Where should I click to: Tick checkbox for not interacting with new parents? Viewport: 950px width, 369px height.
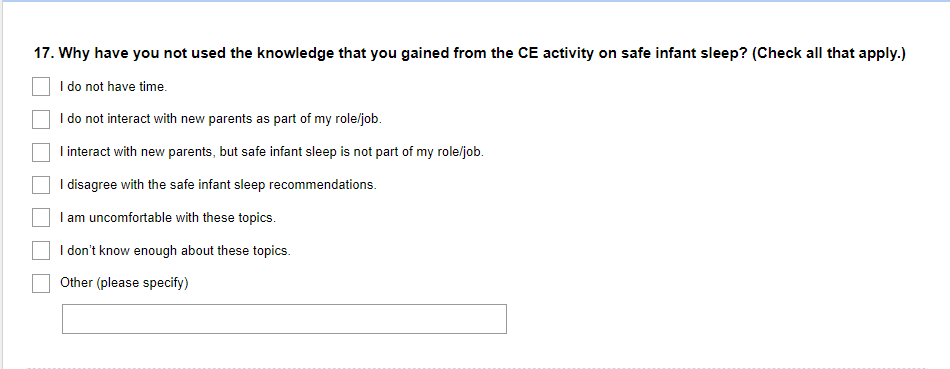(x=41, y=119)
